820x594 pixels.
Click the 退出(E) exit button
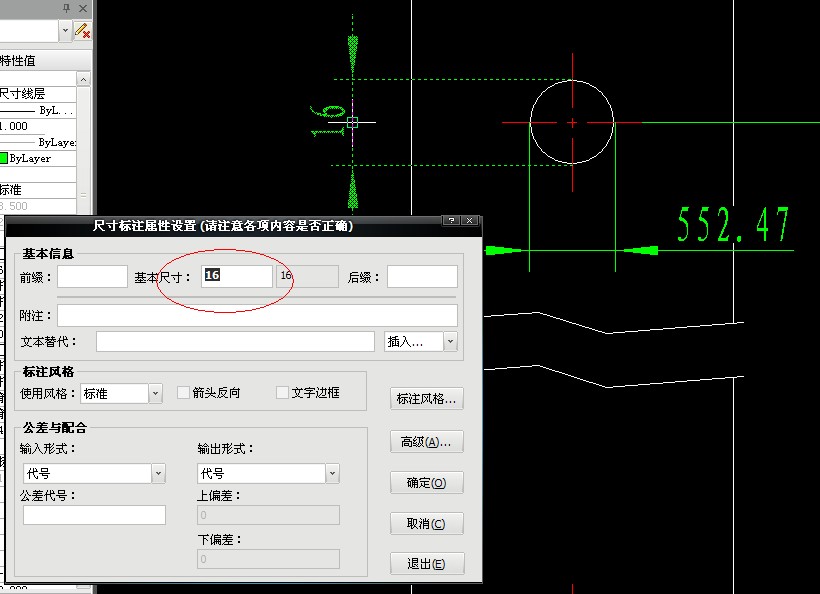[x=427, y=564]
